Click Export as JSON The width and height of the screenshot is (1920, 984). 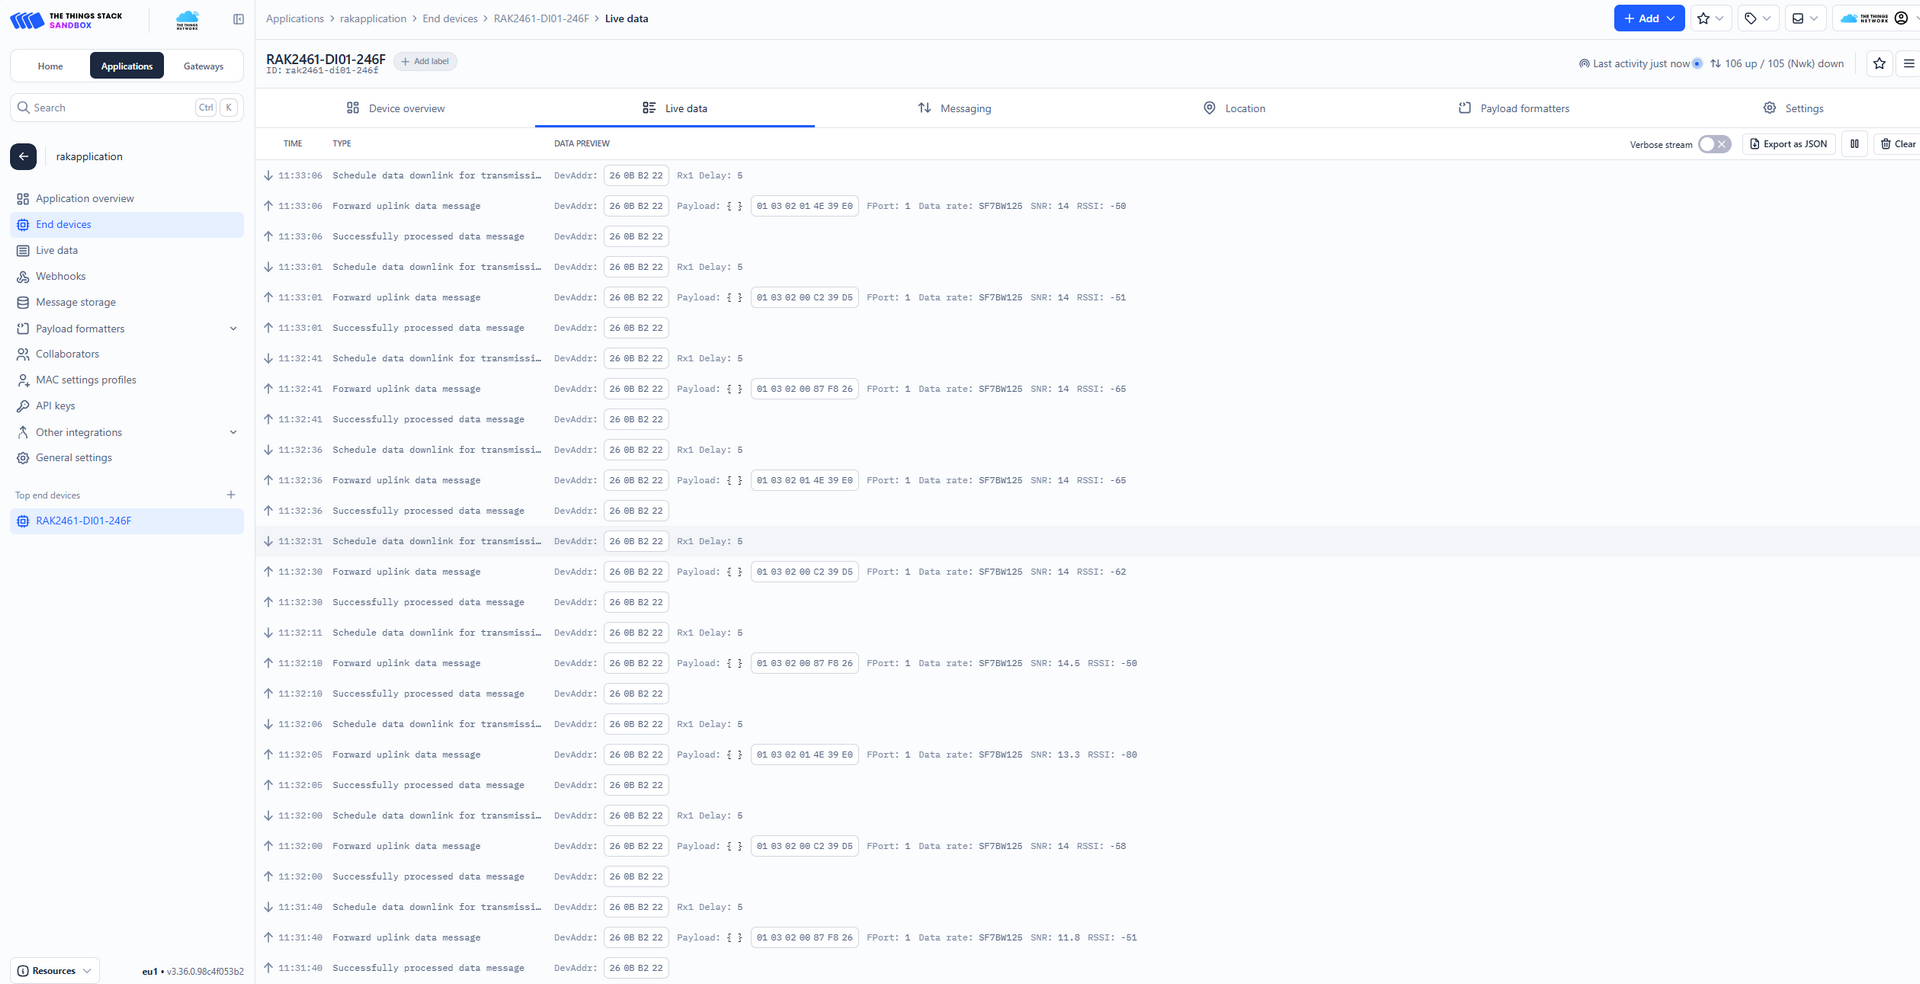(1788, 144)
